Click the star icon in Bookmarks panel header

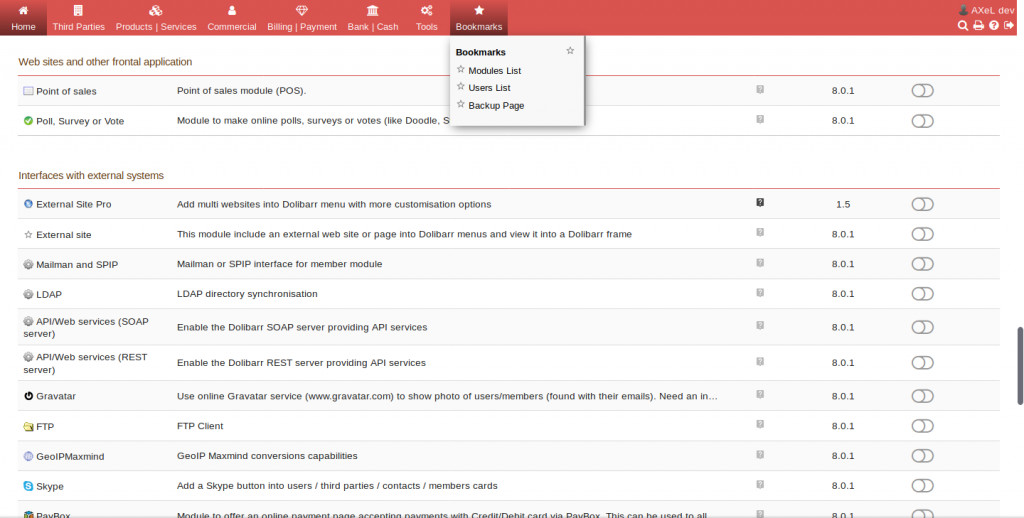[570, 50]
